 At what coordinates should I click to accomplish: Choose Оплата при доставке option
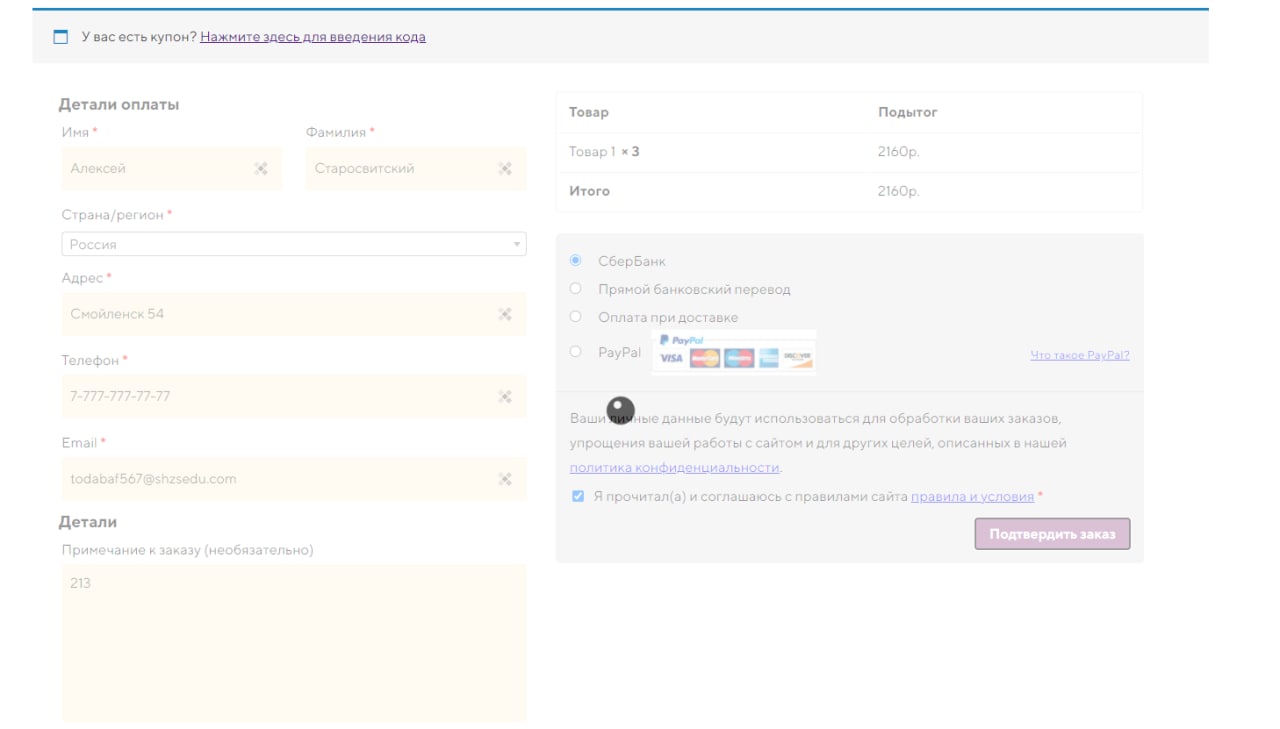click(575, 317)
